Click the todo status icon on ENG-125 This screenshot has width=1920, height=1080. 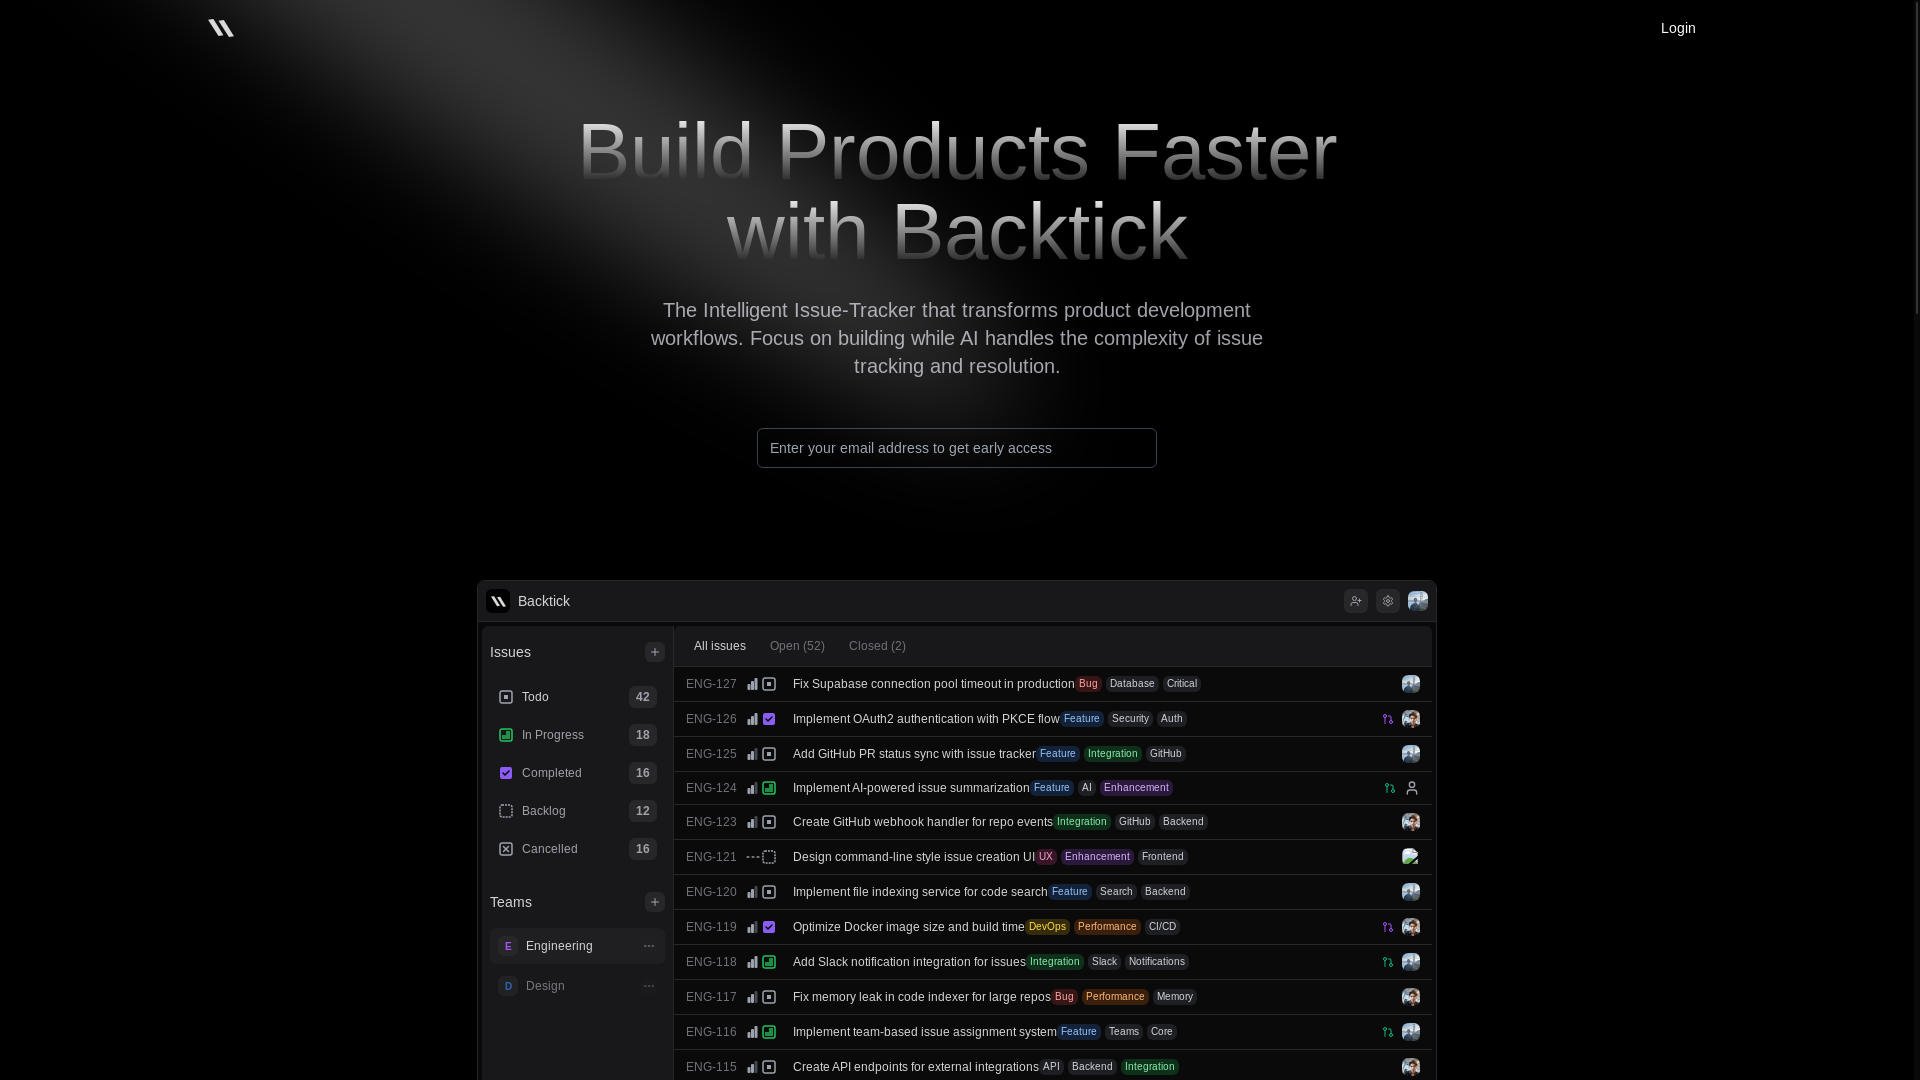click(769, 754)
